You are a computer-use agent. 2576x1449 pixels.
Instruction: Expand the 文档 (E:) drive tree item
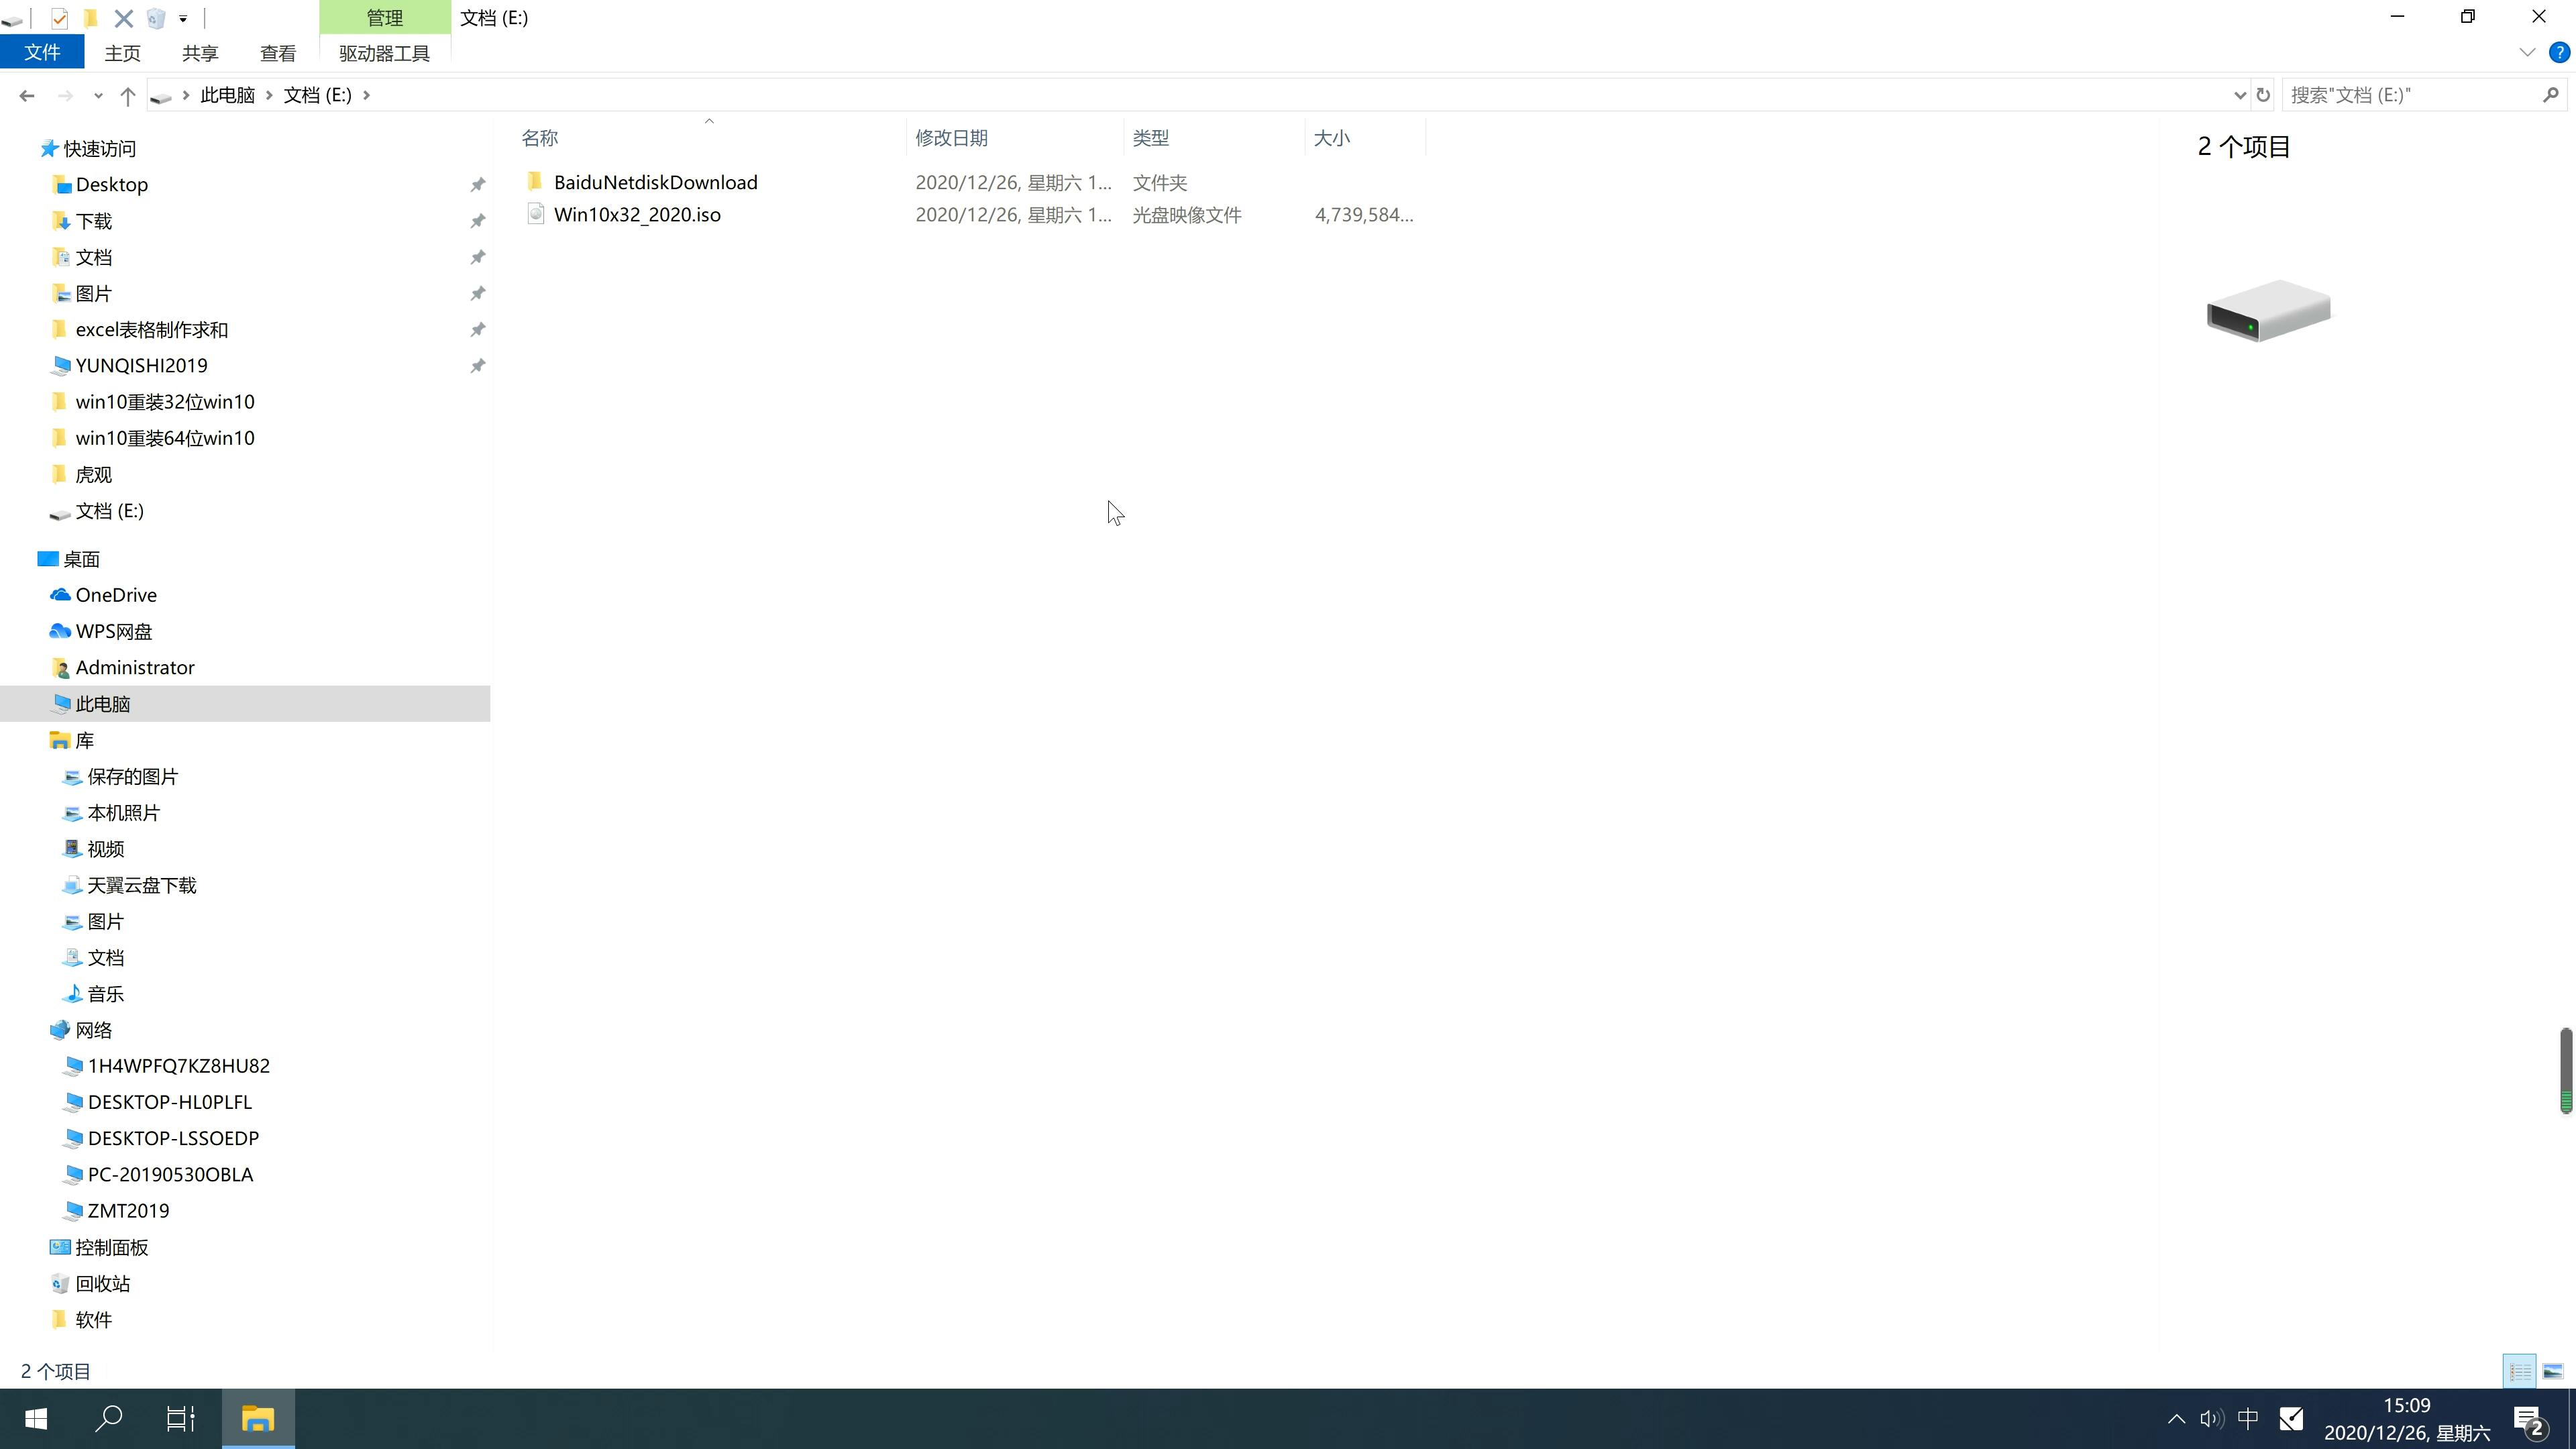[x=28, y=511]
